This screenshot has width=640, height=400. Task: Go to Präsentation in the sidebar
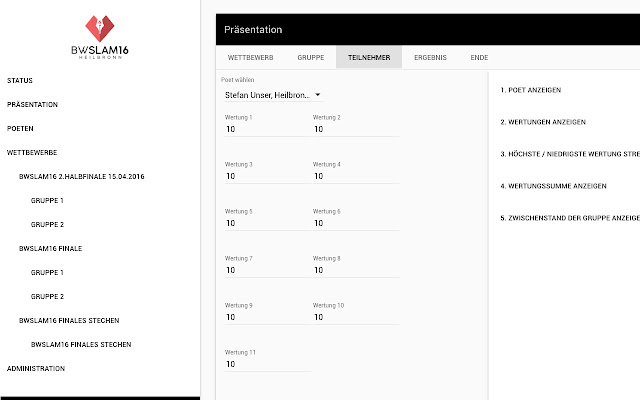pos(32,104)
